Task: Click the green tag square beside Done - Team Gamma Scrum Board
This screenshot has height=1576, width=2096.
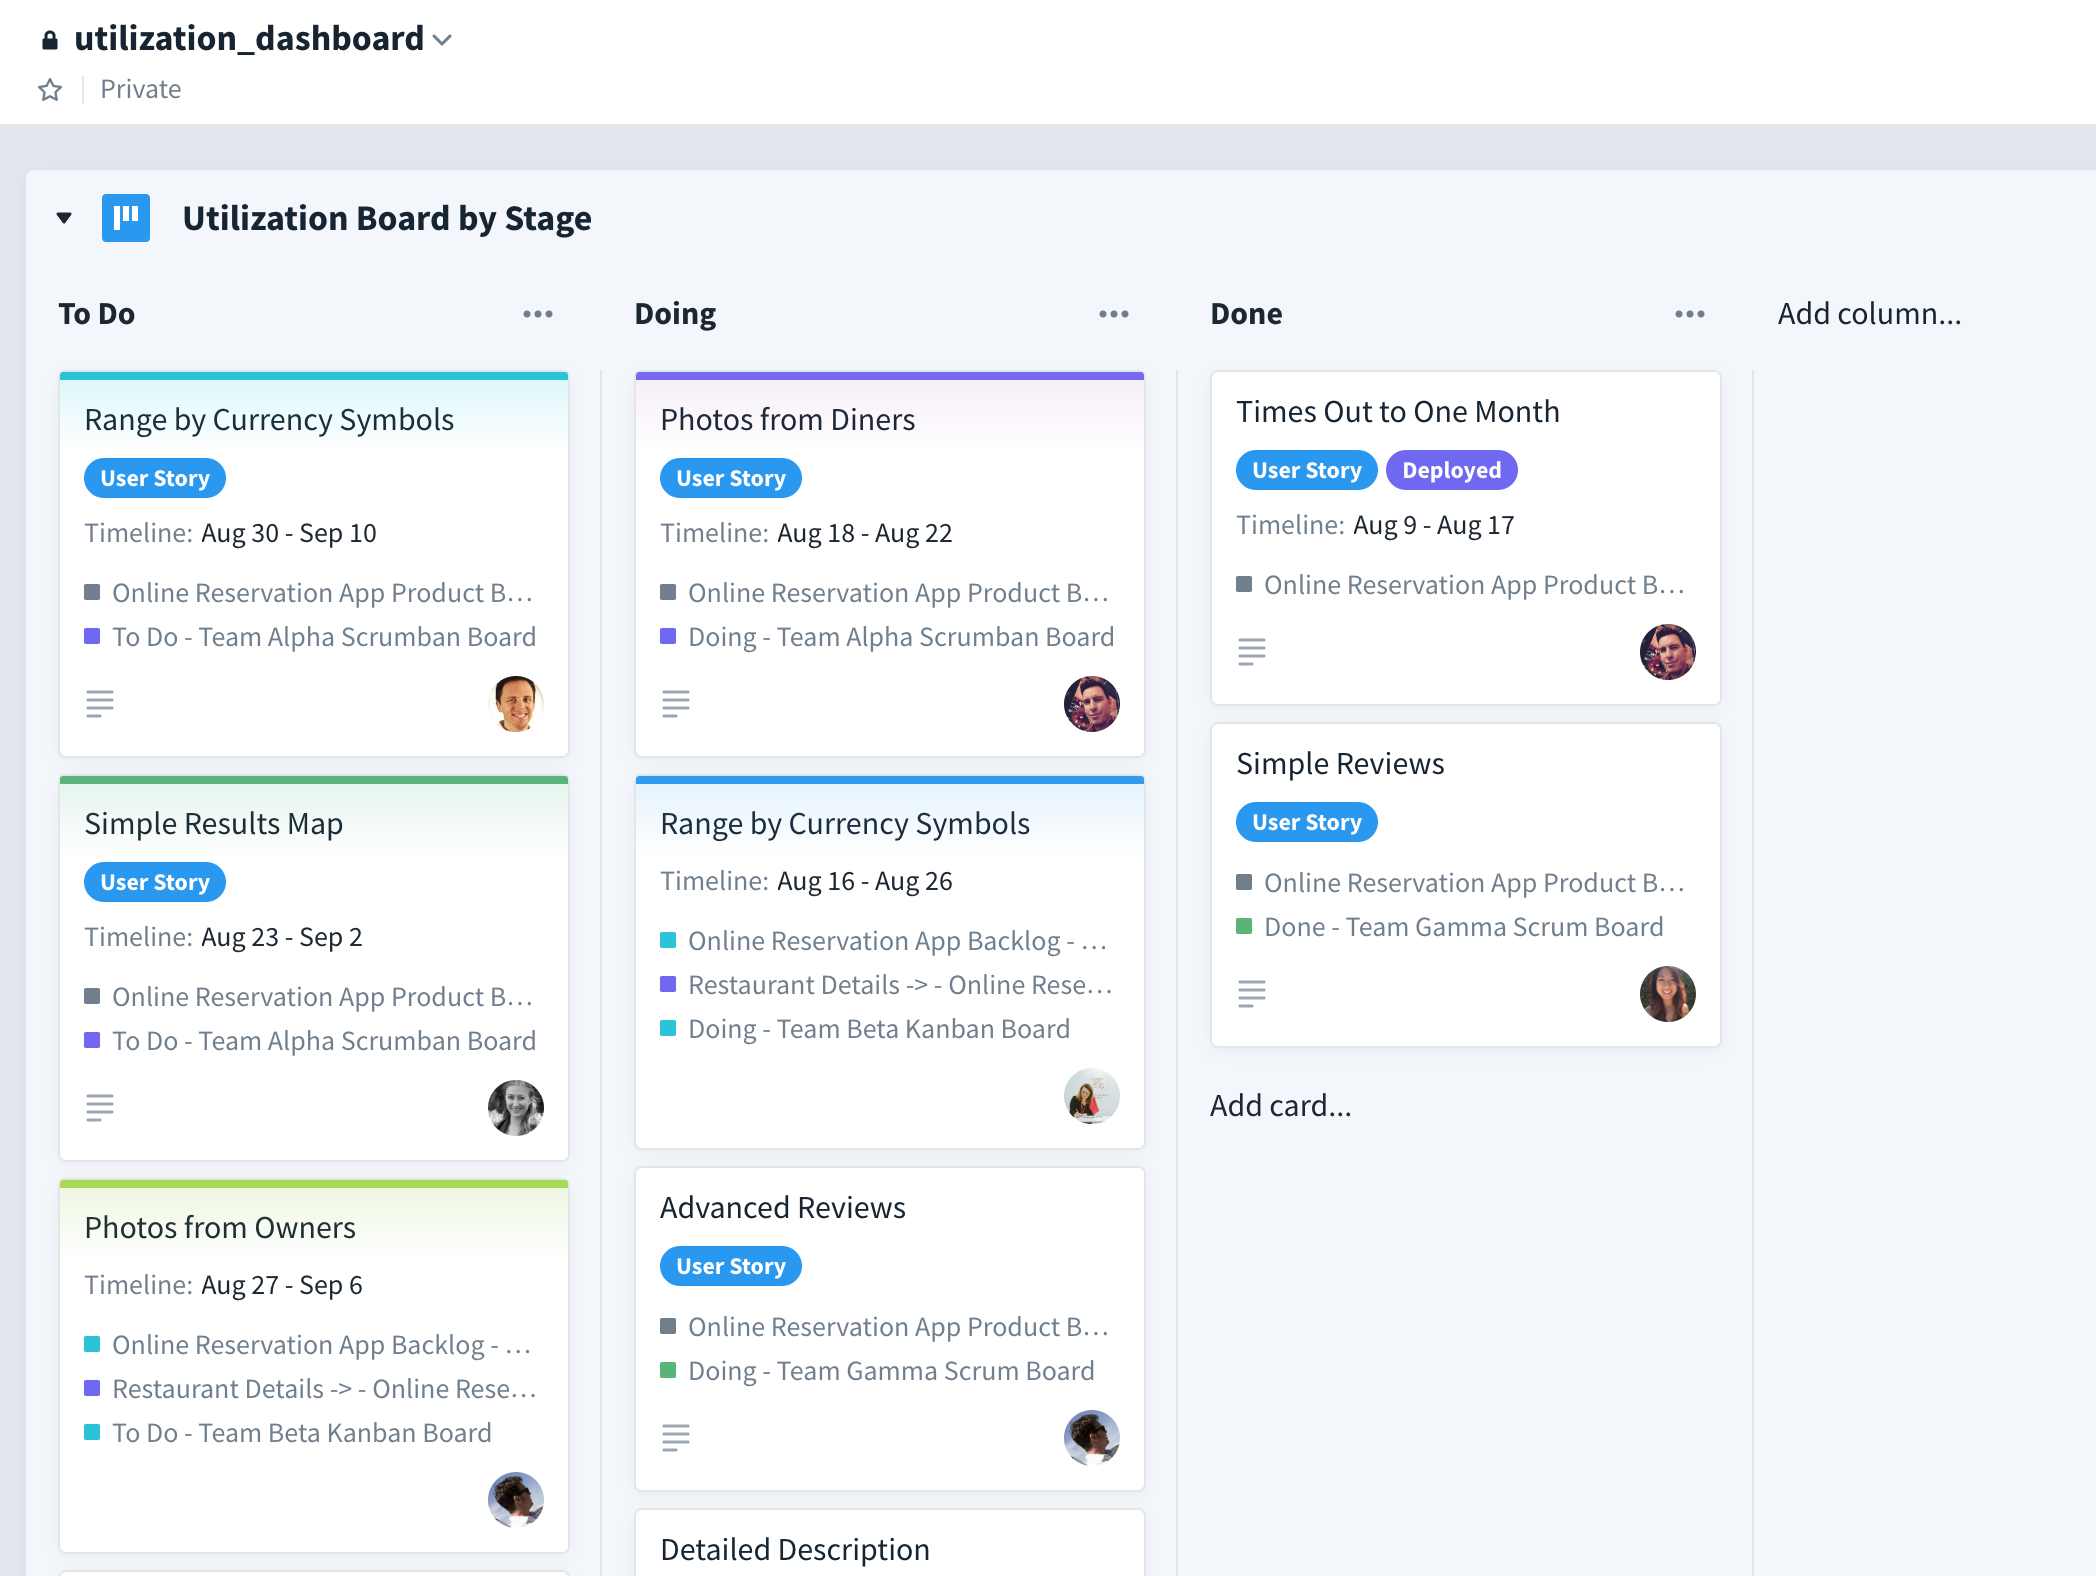Action: 1243,926
